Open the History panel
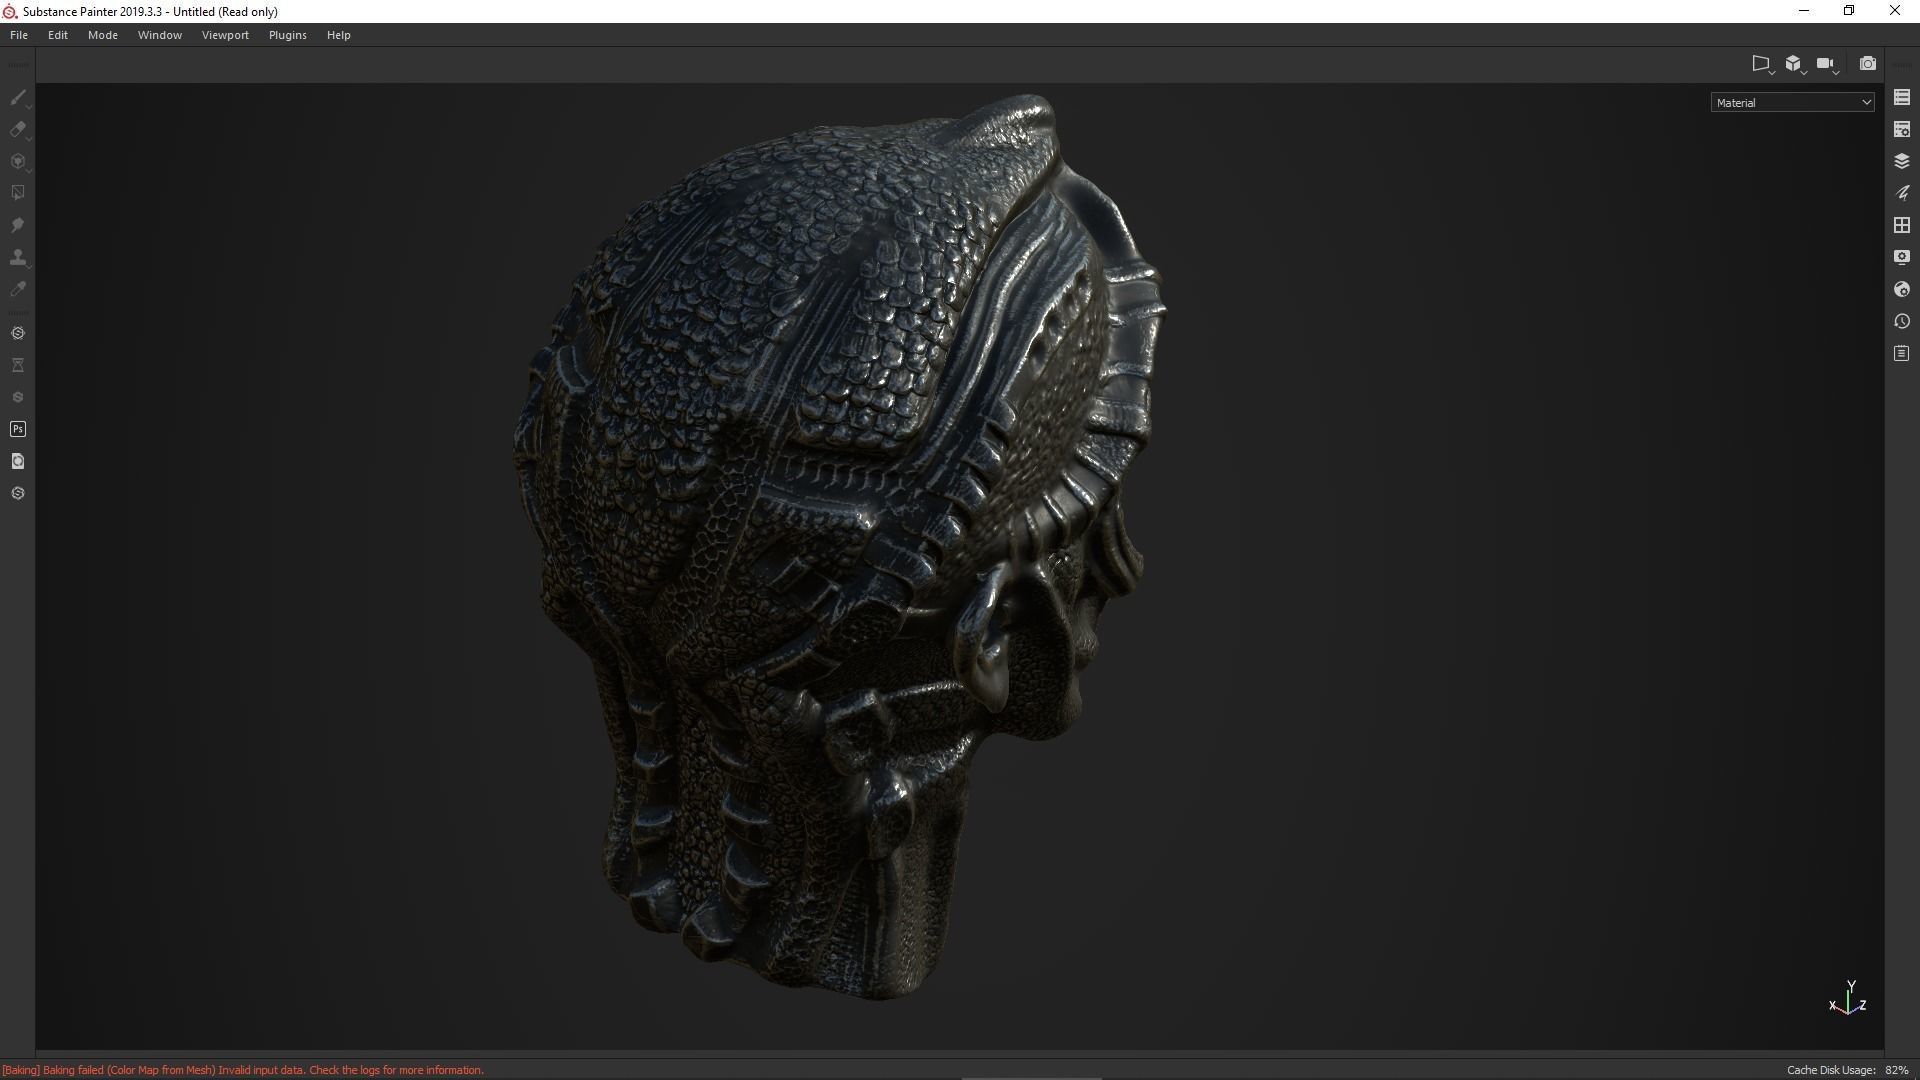 point(1902,321)
